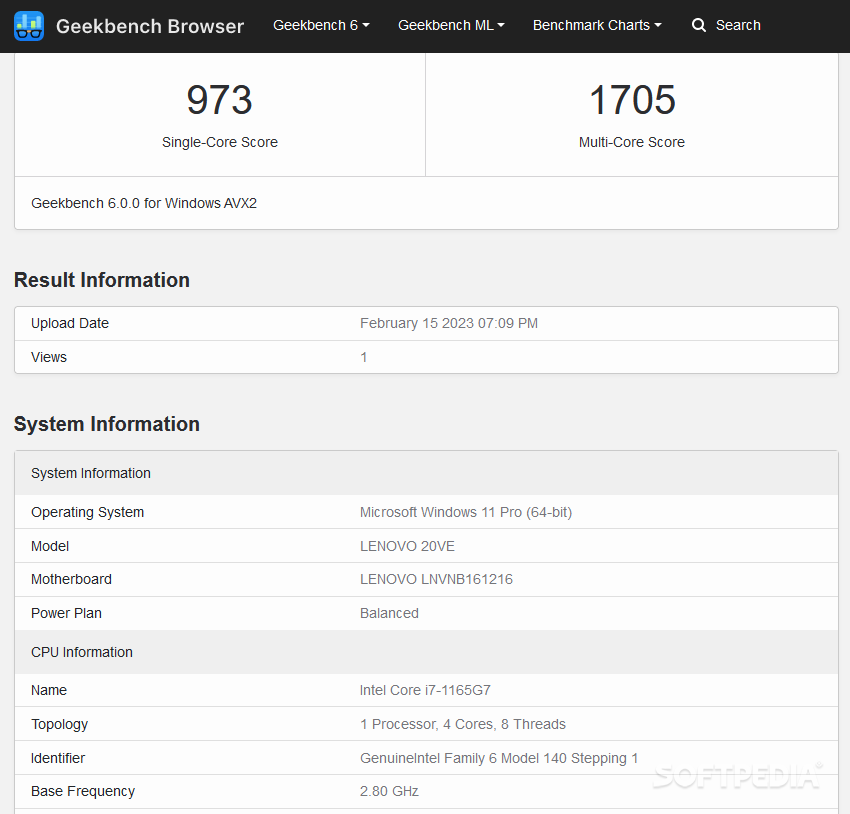Click the Motherboard row label
Image resolution: width=850 pixels, height=814 pixels.
71,579
